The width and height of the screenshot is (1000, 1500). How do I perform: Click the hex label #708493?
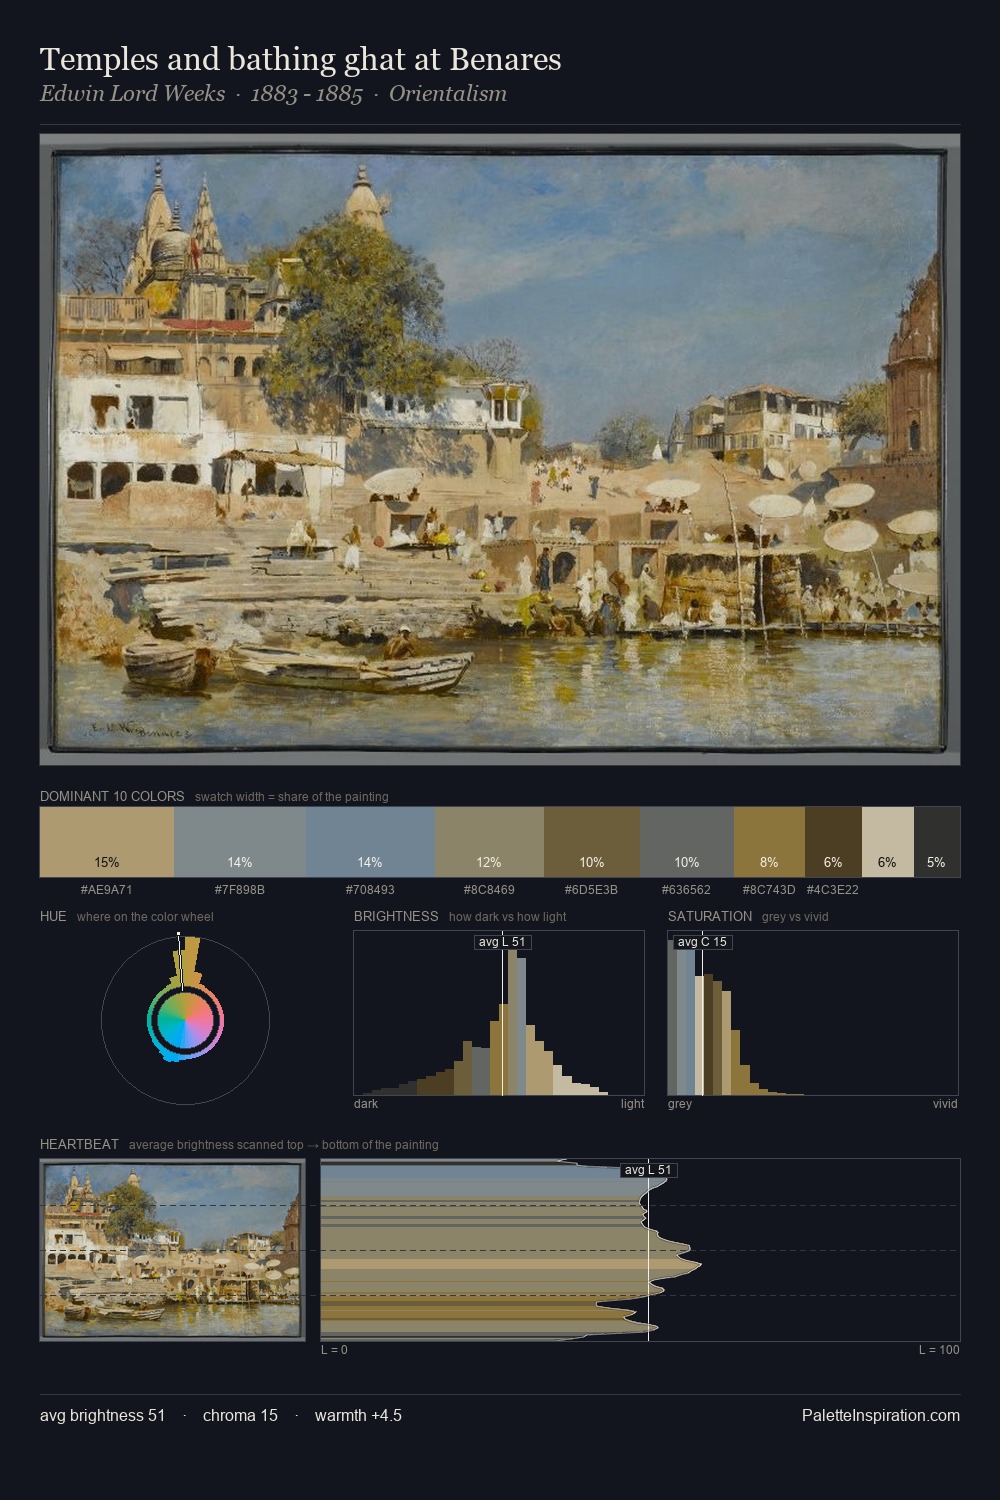click(370, 889)
